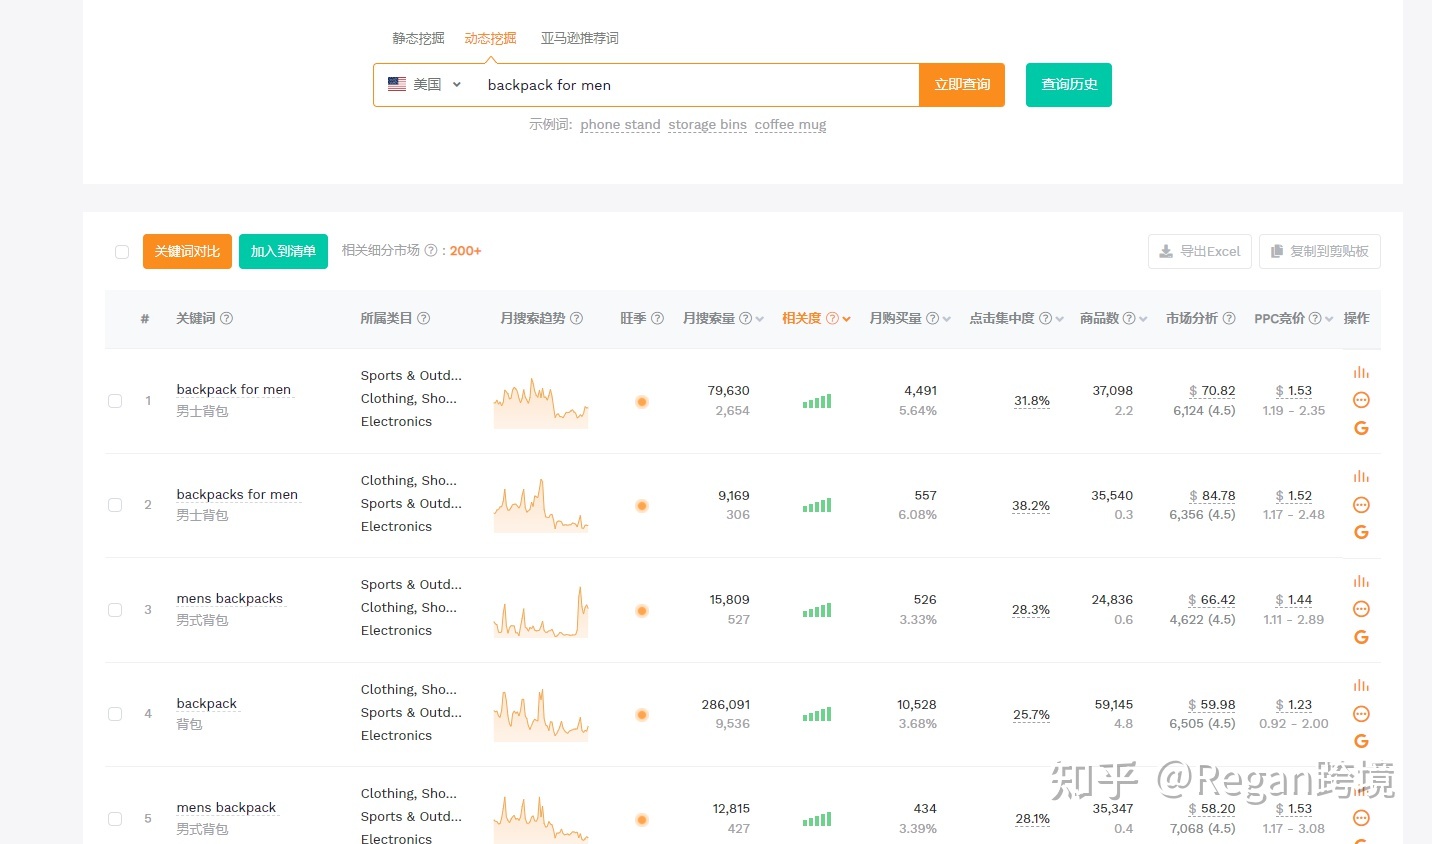The height and width of the screenshot is (844, 1432).
Task: Focus the keyword search input field
Action: click(697, 85)
